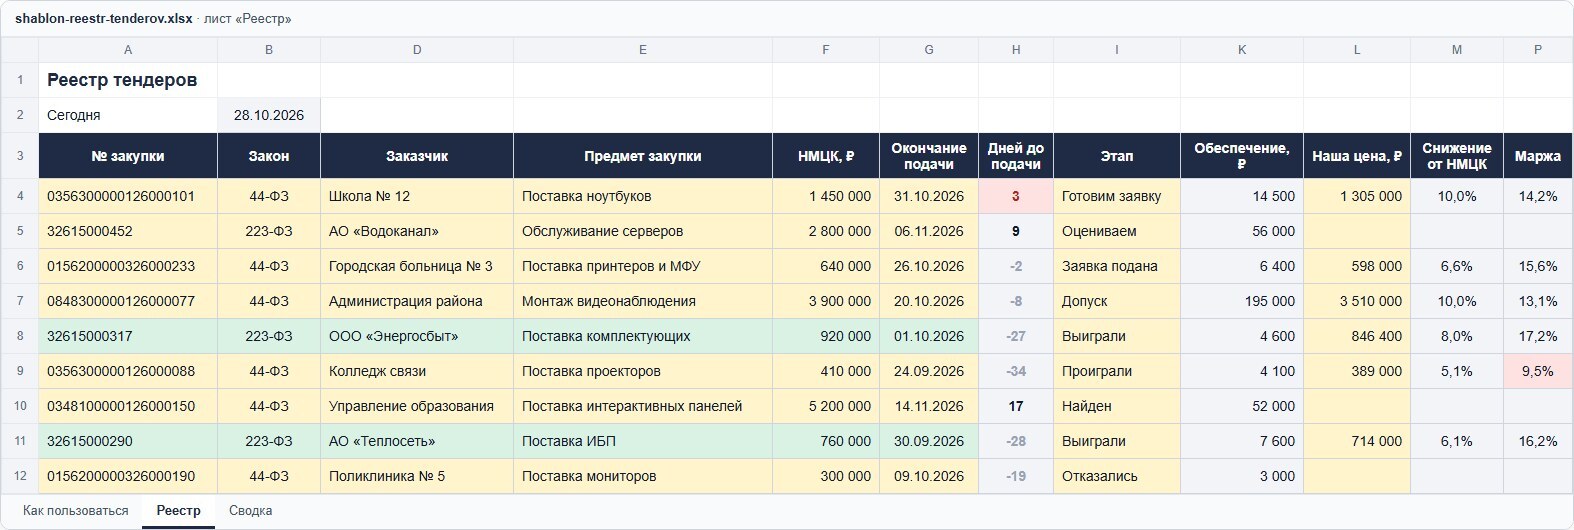
Task: Click the «№ закупки» column heading
Action: 128,156
